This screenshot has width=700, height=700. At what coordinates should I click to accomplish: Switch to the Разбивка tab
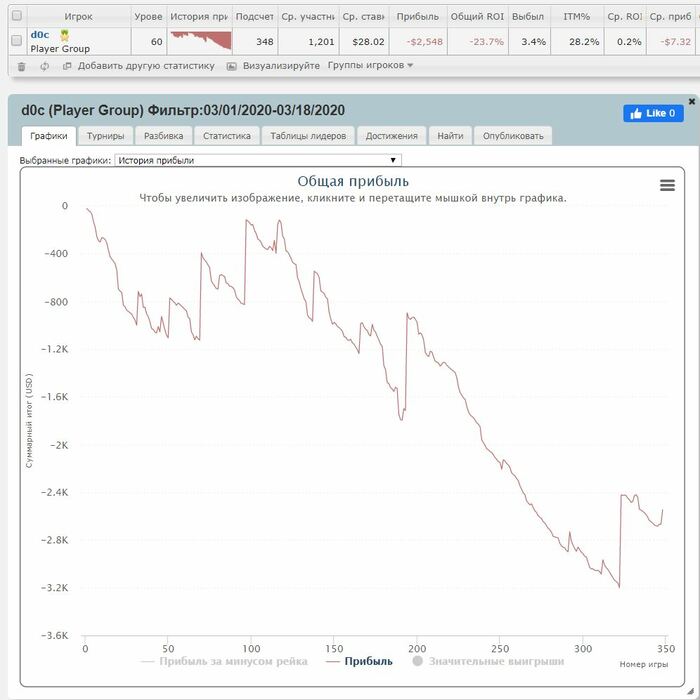(x=163, y=136)
